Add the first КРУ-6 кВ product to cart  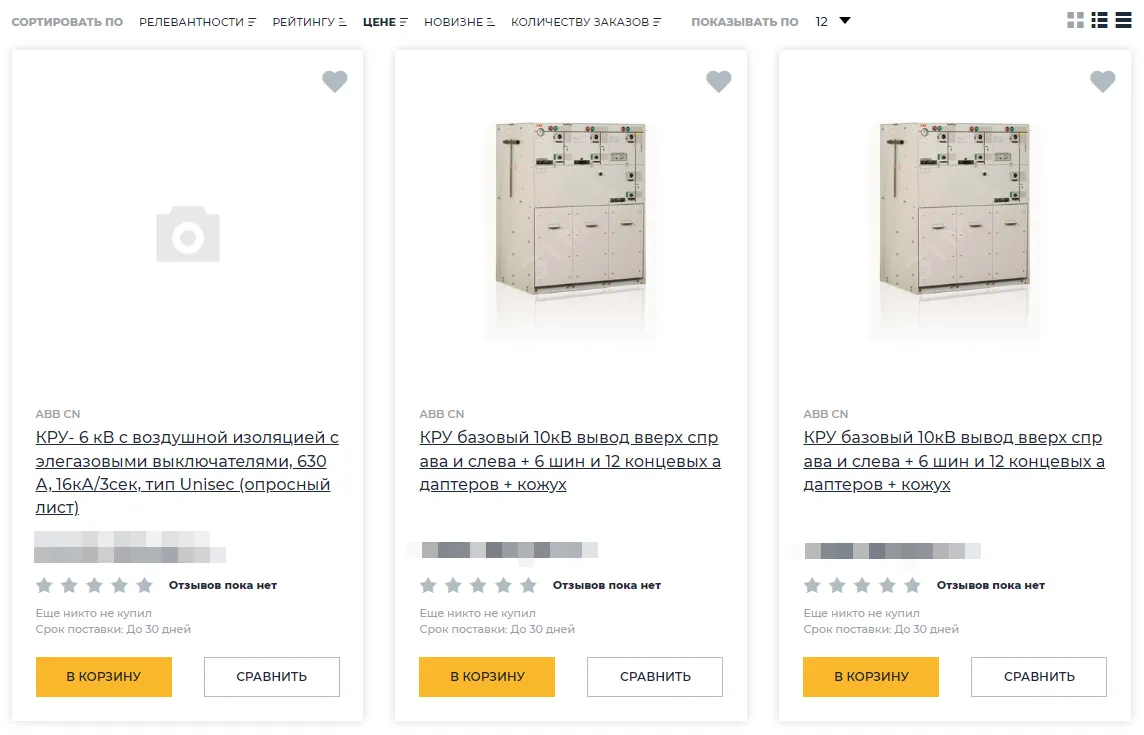click(104, 677)
